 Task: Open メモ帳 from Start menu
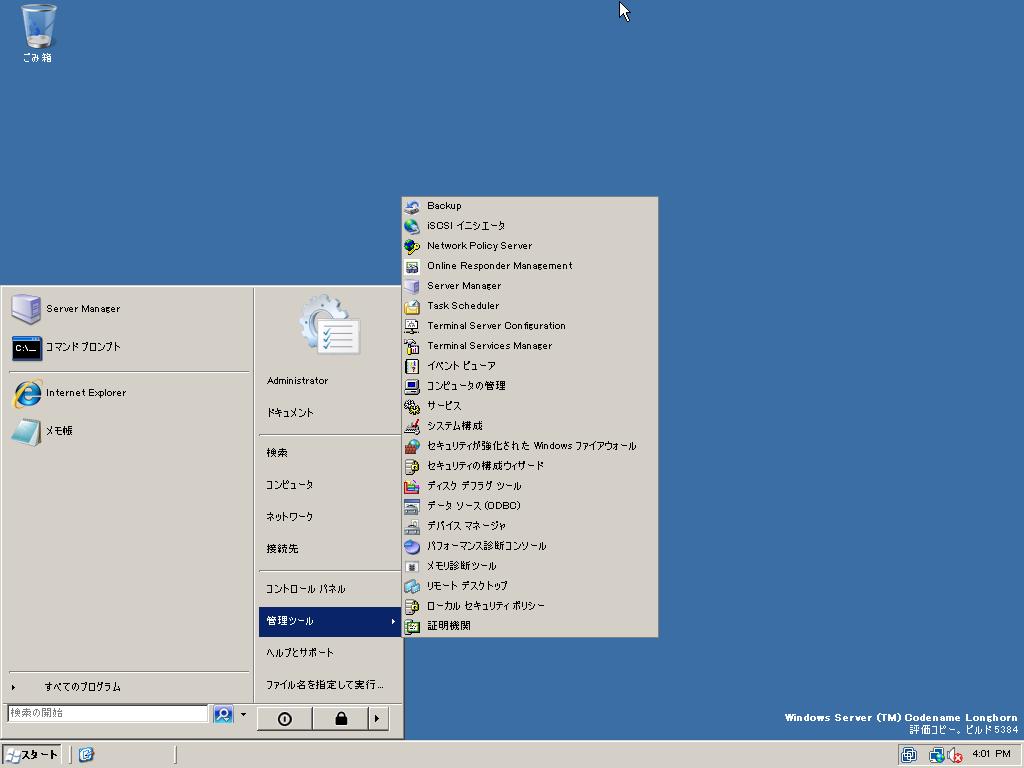[129, 431]
